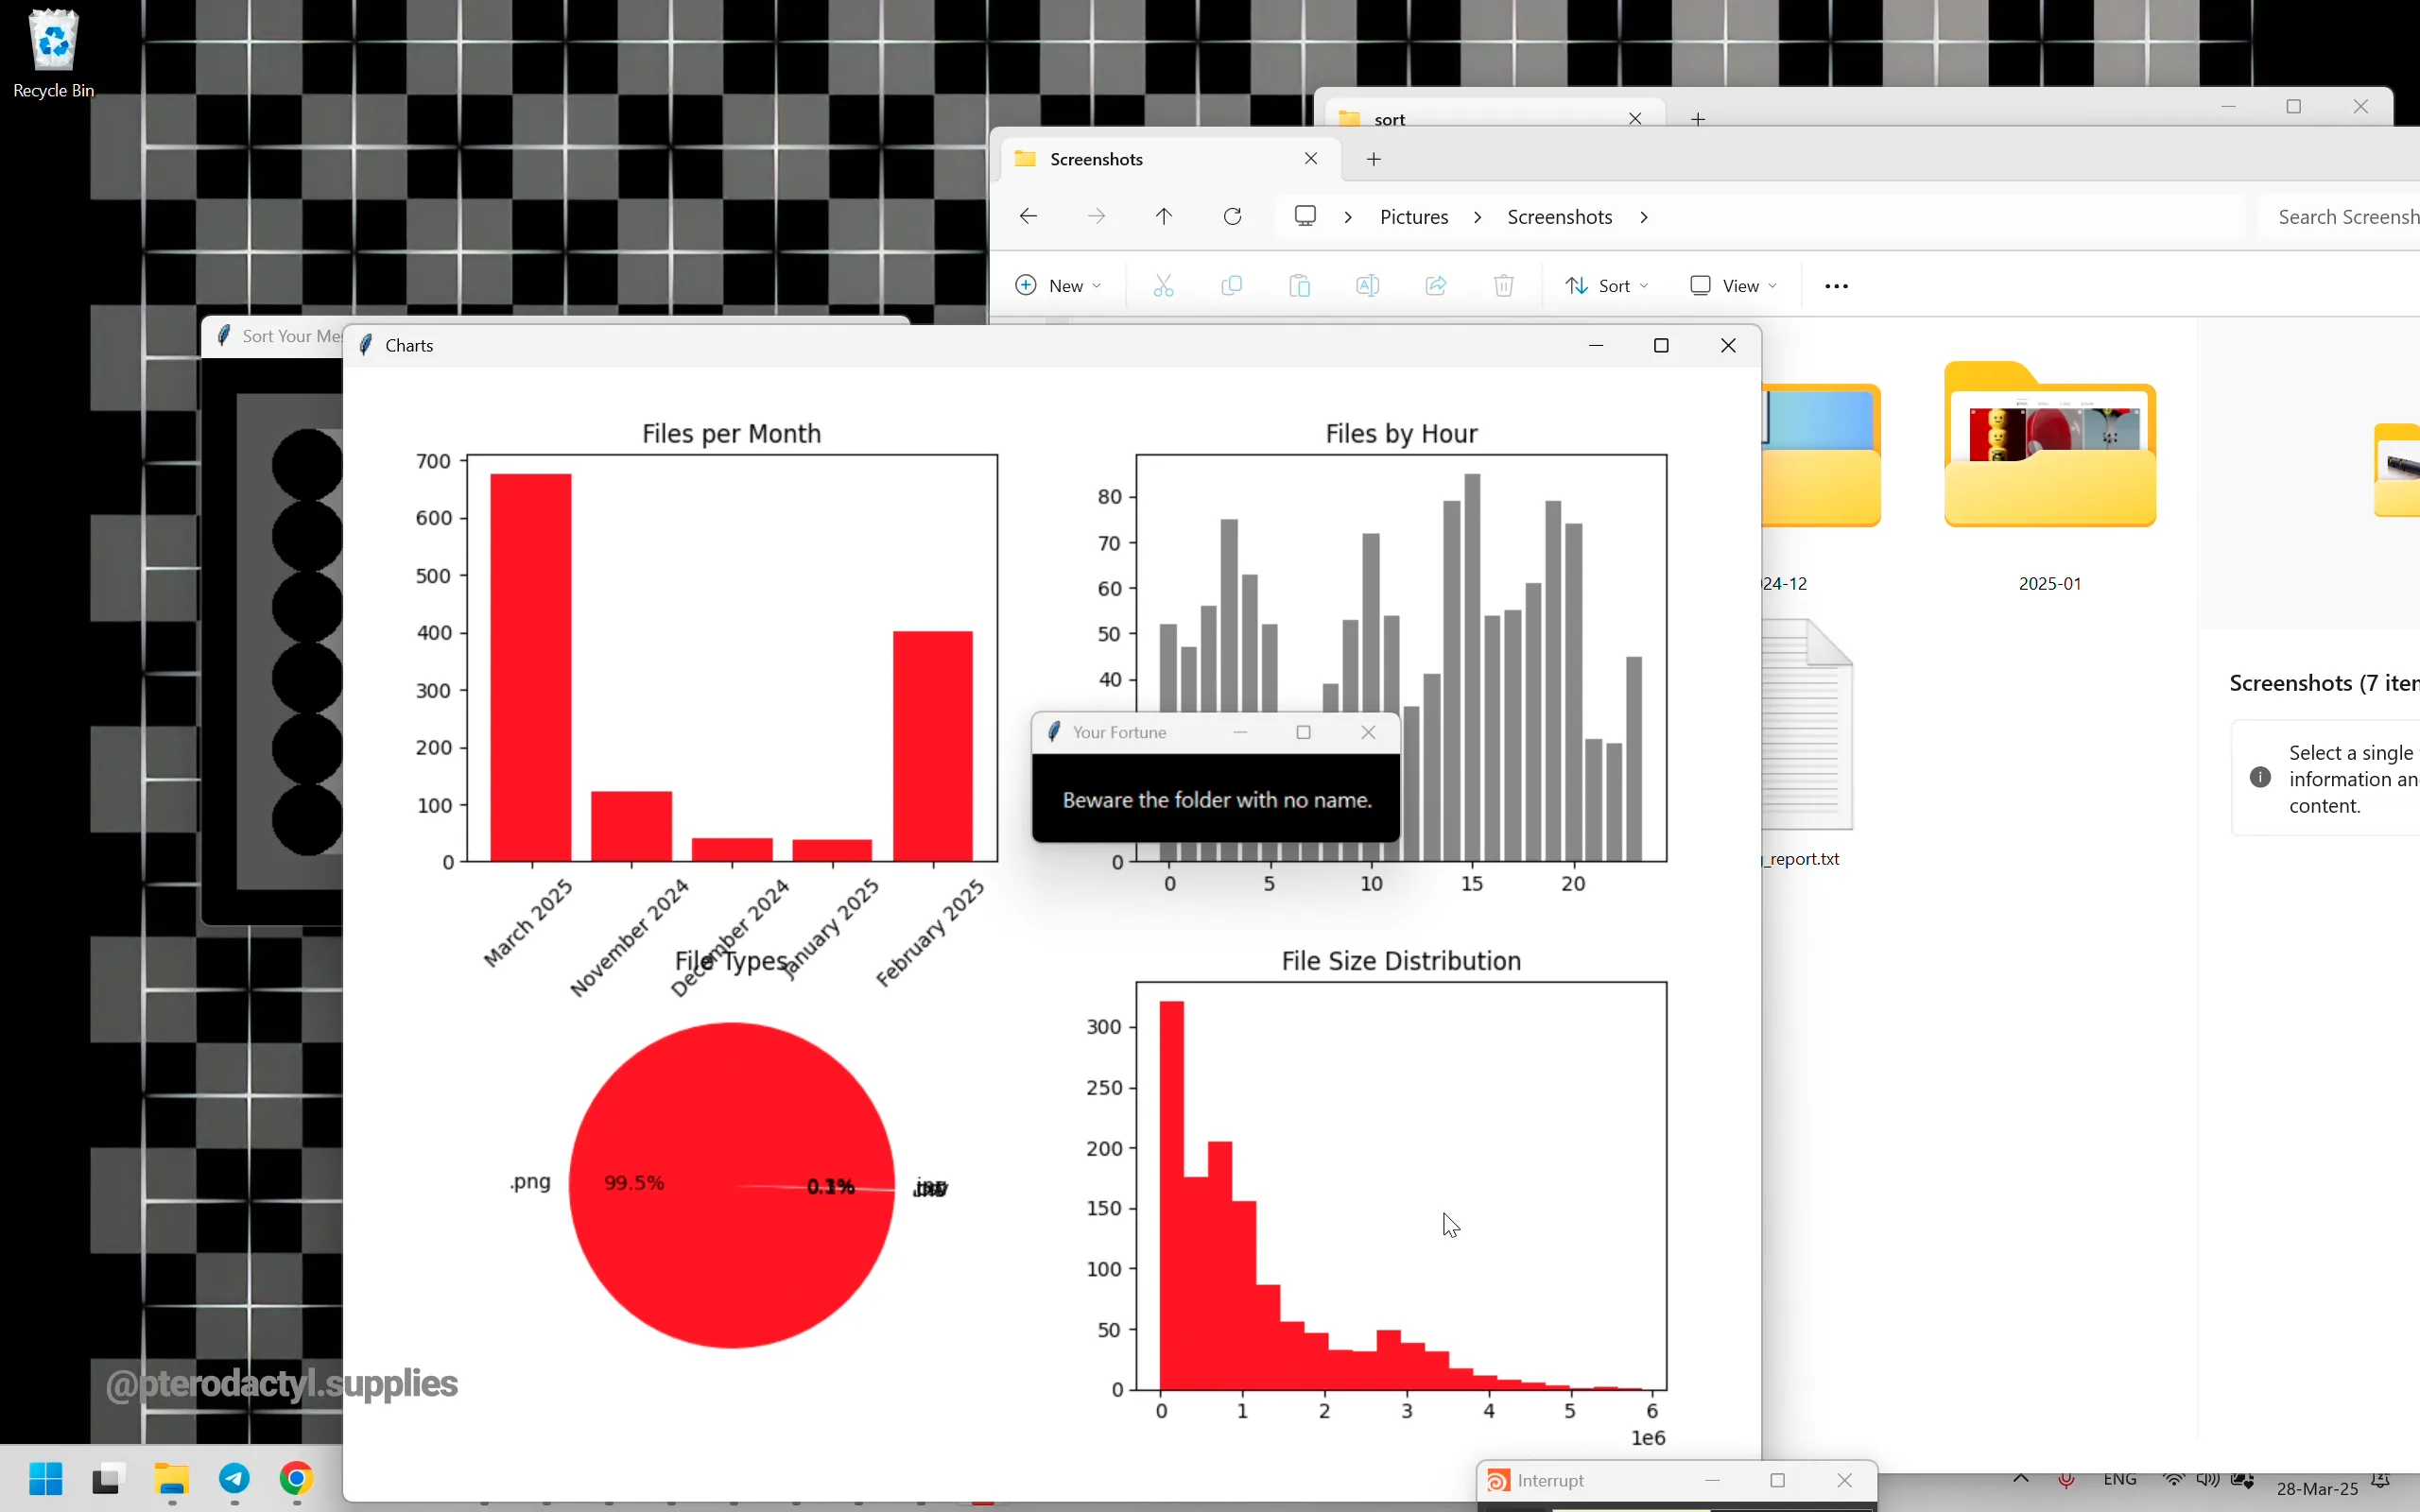Click the microphone icon in system tray
The height and width of the screenshot is (1512, 2420).
tap(2067, 1481)
